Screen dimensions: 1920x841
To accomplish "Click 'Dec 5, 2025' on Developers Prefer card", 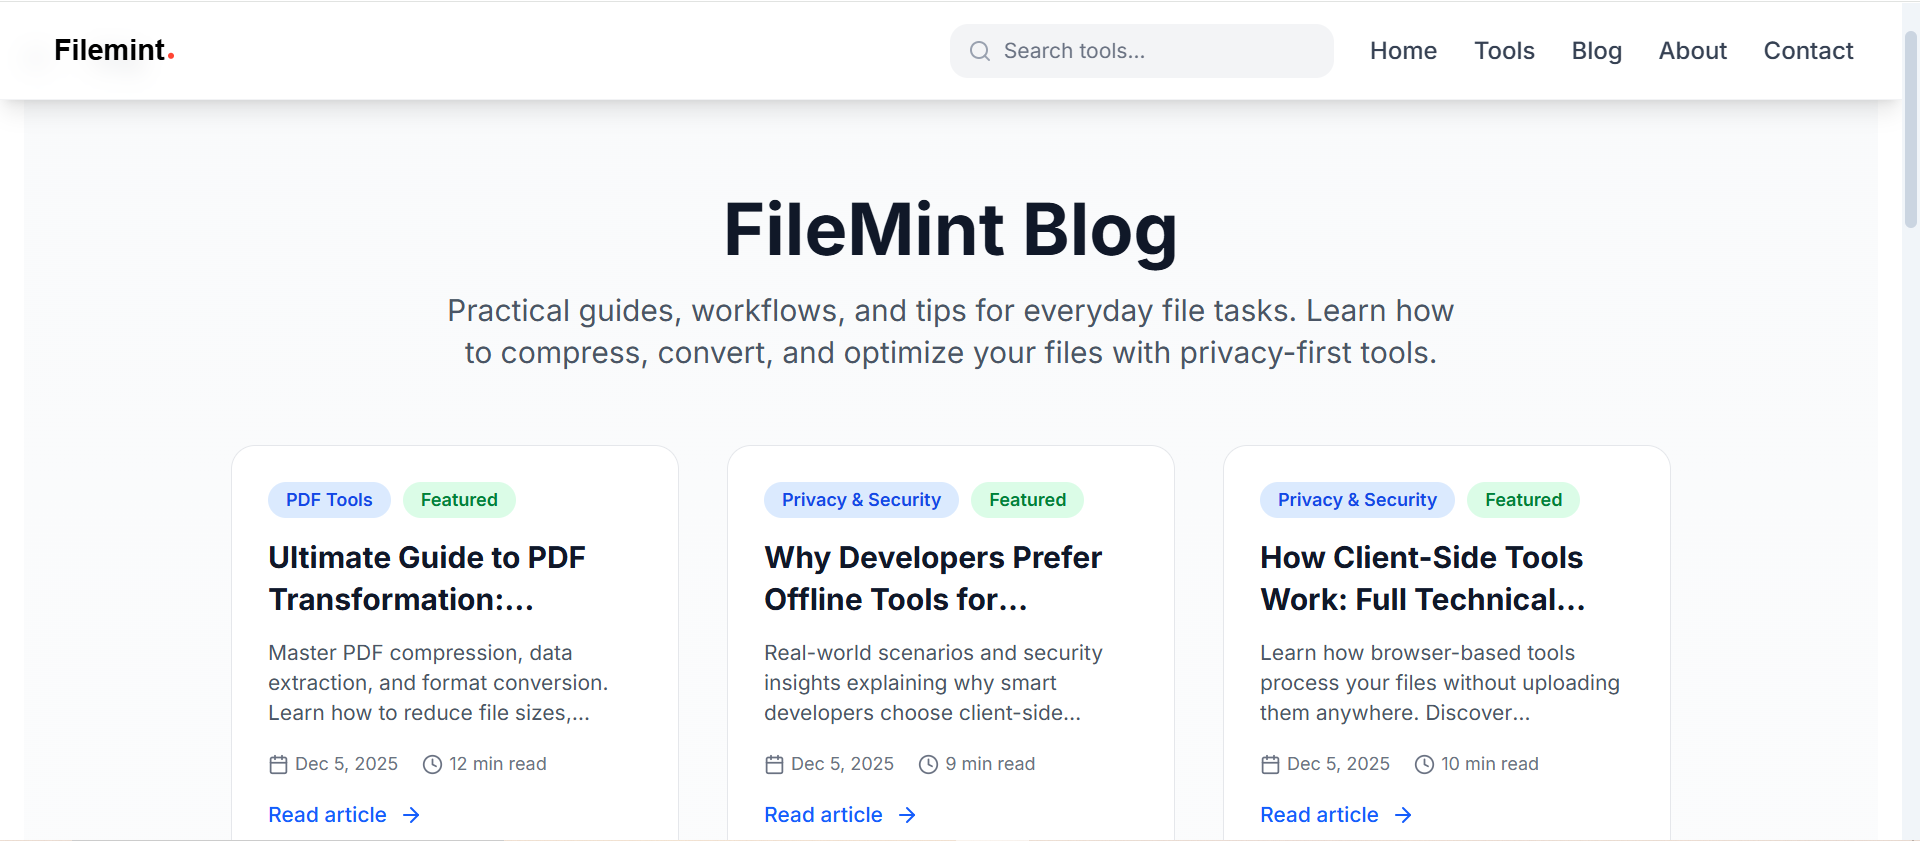I will [x=842, y=764].
